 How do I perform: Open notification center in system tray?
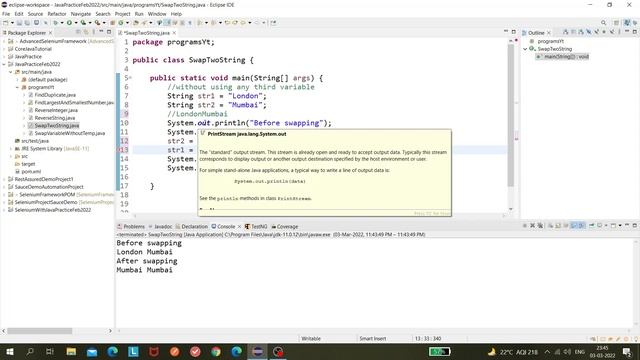627,351
